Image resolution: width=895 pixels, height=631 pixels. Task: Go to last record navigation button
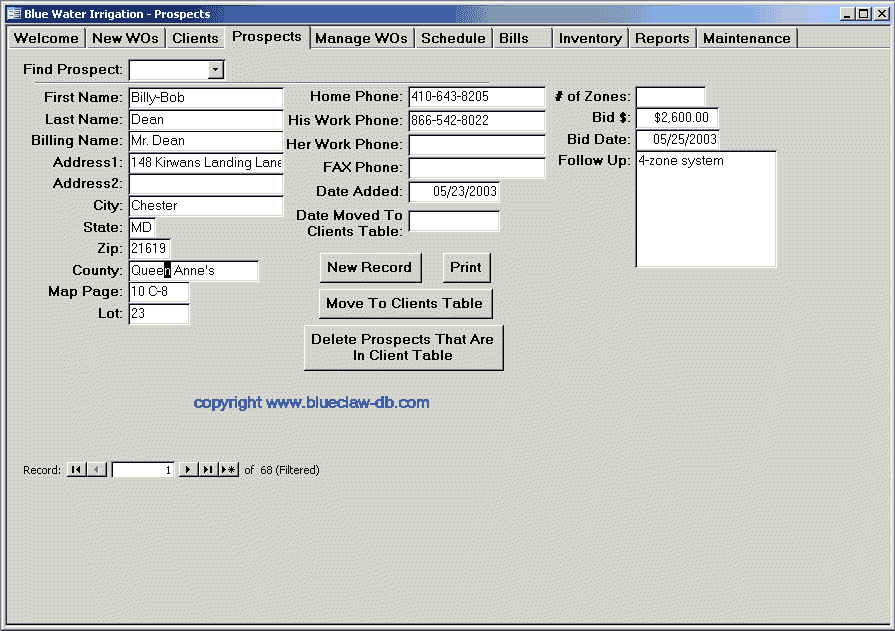(x=208, y=470)
